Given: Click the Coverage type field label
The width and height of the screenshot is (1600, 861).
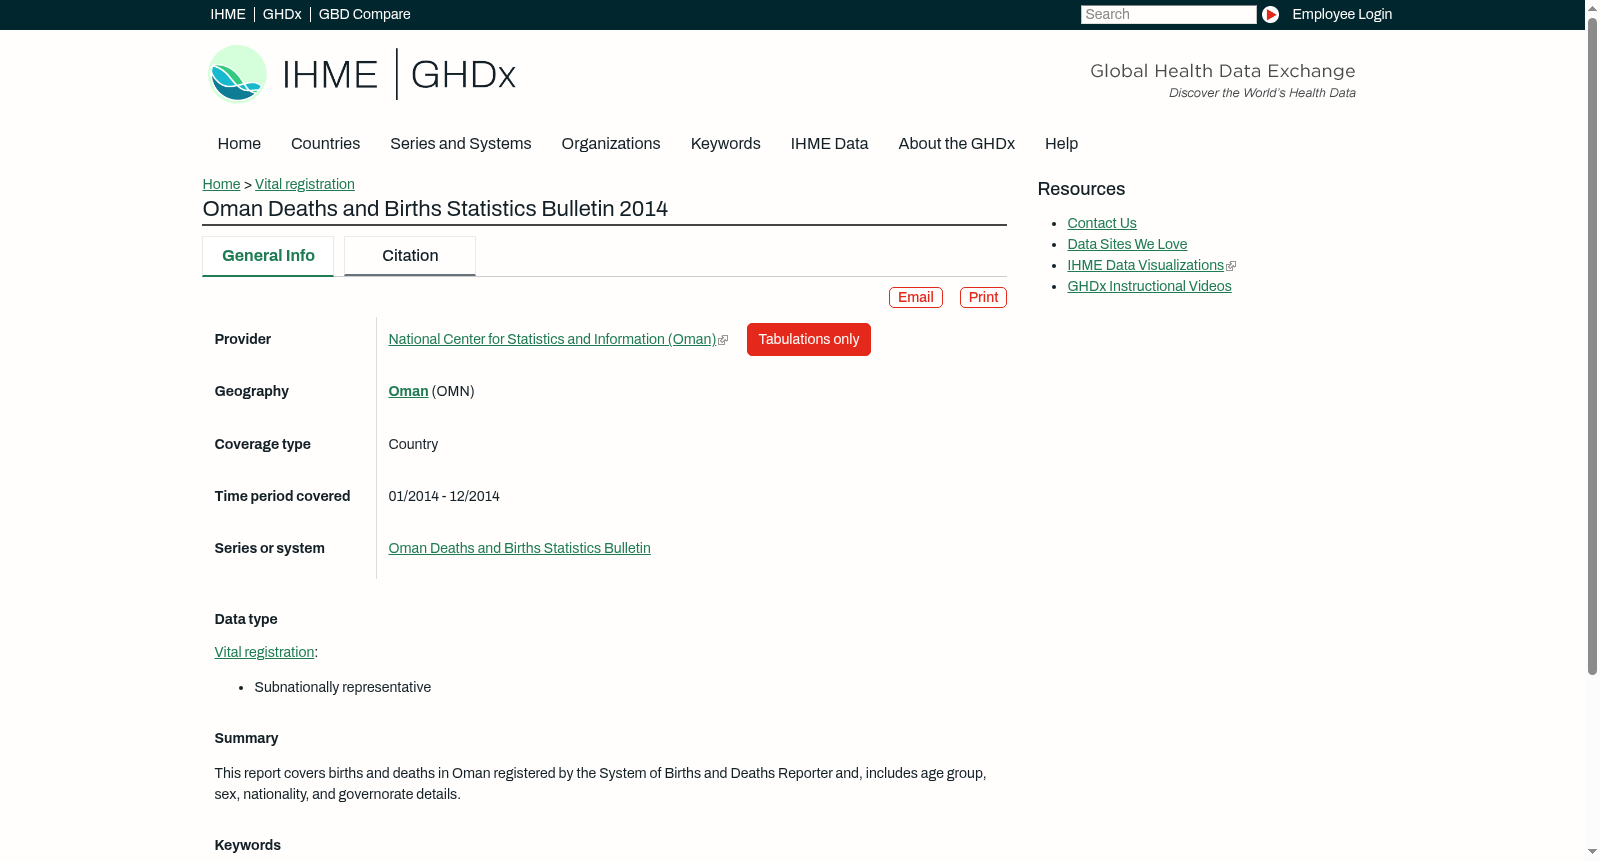Looking at the screenshot, I should [x=263, y=445].
